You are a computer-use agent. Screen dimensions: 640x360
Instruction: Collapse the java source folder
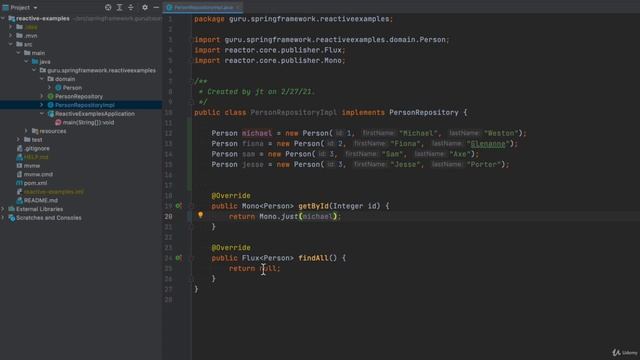(x=26, y=62)
